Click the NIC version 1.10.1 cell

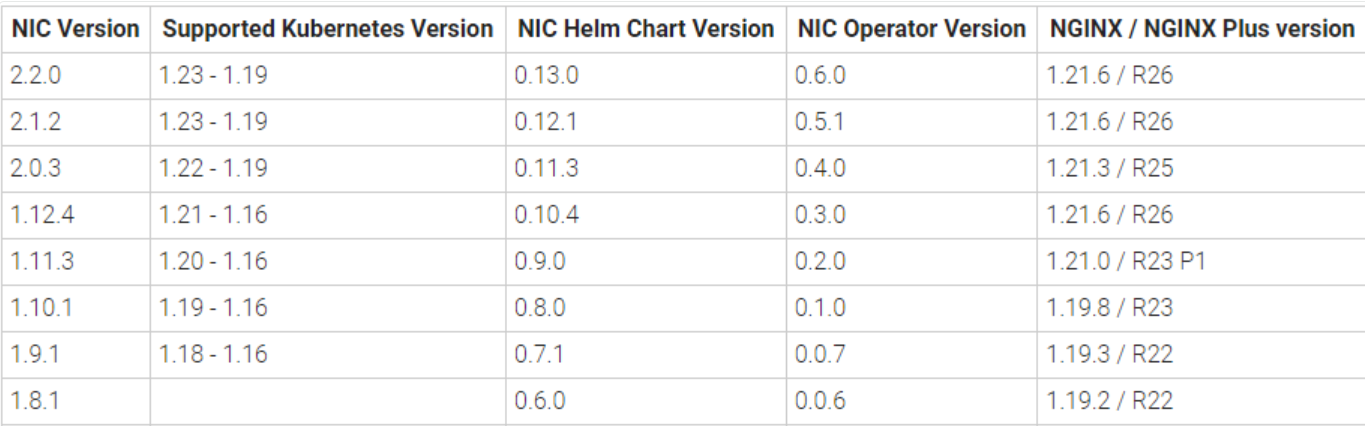(x=40, y=308)
